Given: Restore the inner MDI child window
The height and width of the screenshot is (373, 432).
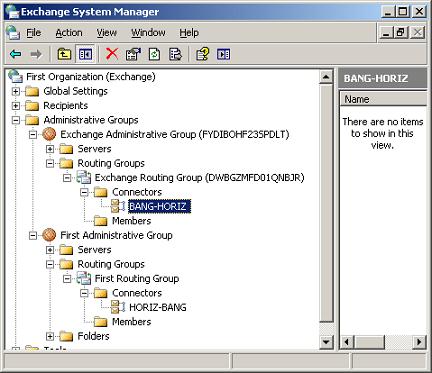Looking at the screenshot, I should click(x=400, y=32).
